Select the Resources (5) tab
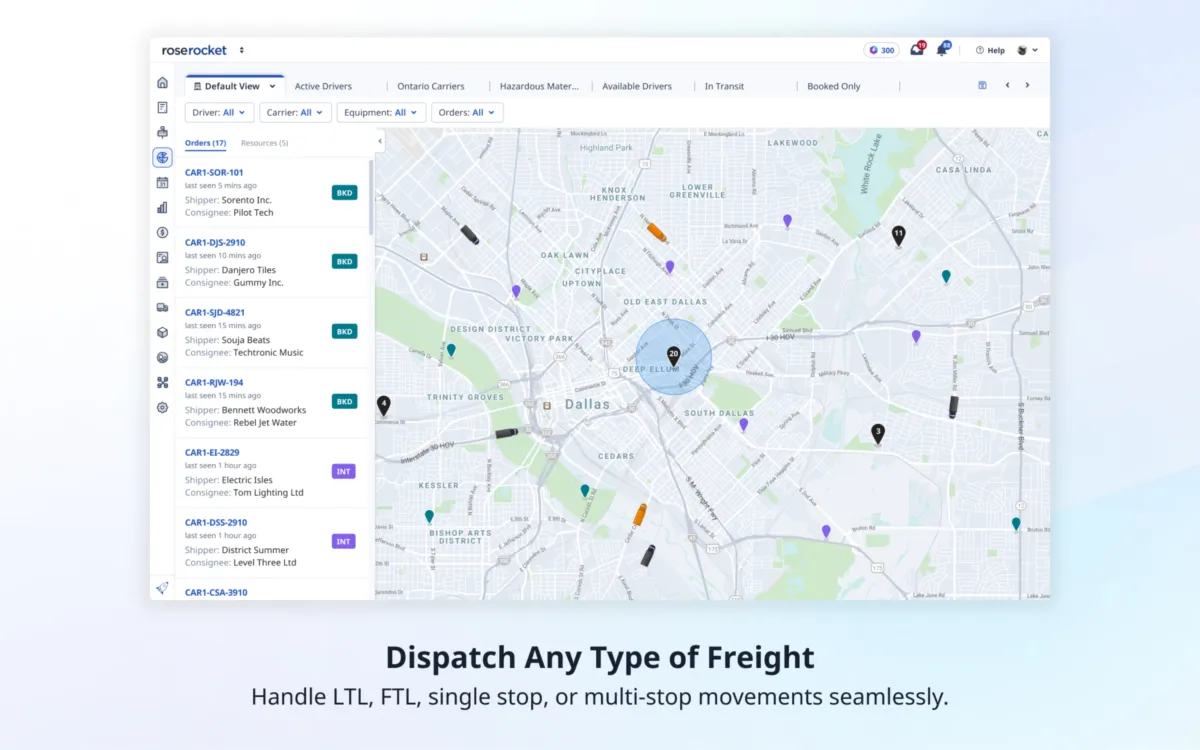The width and height of the screenshot is (1200, 750). [x=264, y=143]
